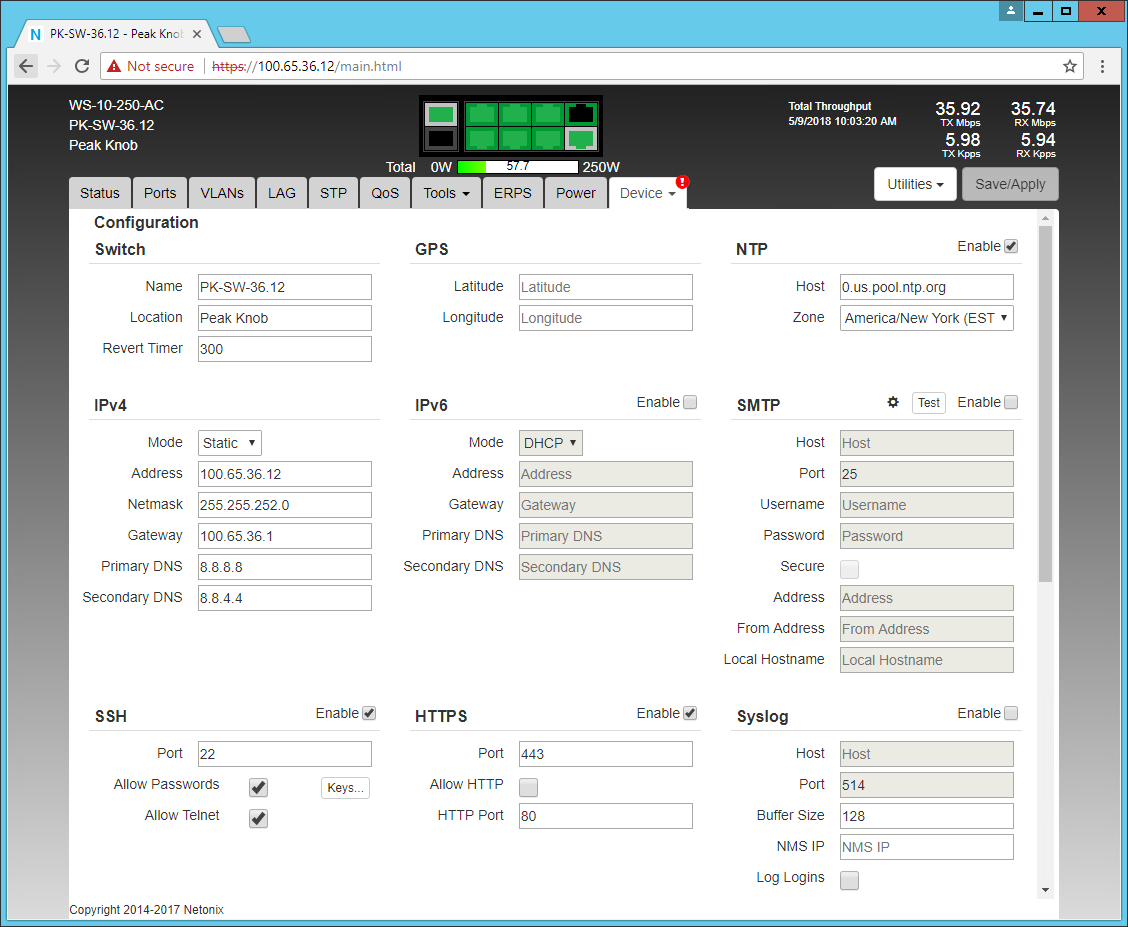This screenshot has height=927, width=1128.
Task: Switch to the VLANs tab
Action: 221,193
